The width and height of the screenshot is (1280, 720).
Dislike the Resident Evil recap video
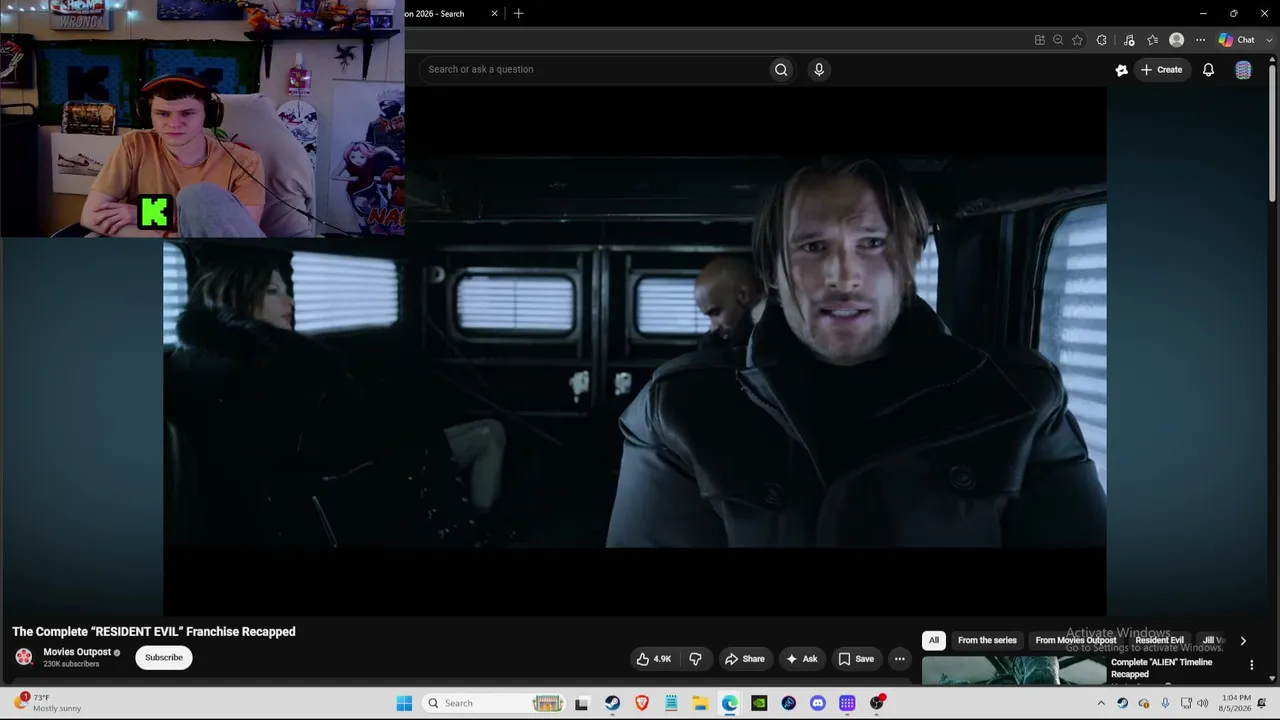pyautogui.click(x=695, y=659)
